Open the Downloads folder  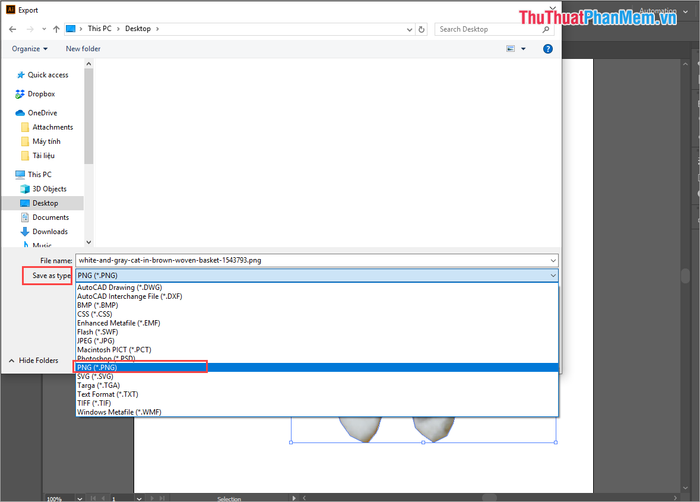point(44,232)
